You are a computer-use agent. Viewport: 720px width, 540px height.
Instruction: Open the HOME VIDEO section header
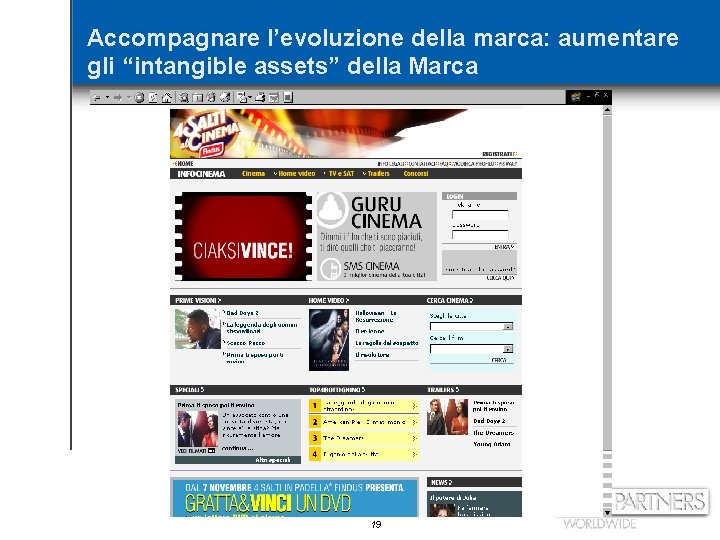click(329, 300)
